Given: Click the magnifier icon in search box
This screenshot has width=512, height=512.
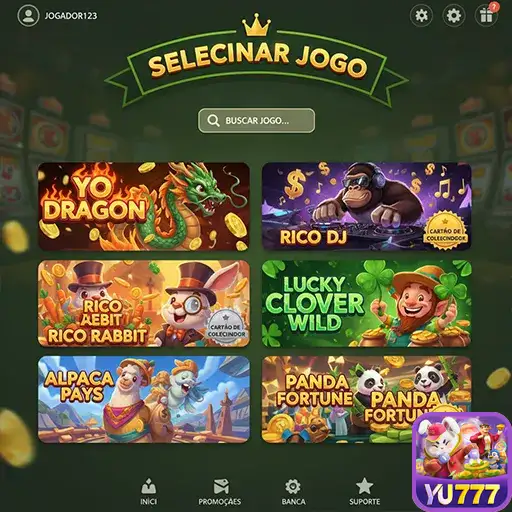Looking at the screenshot, I should point(213,120).
